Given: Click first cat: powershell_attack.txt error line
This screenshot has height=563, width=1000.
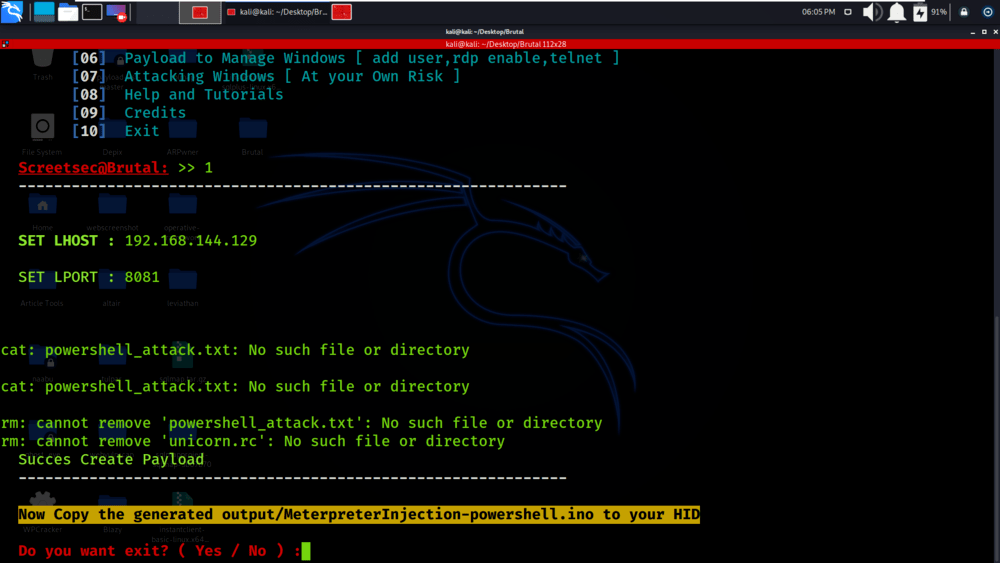Looking at the screenshot, I should tap(235, 350).
